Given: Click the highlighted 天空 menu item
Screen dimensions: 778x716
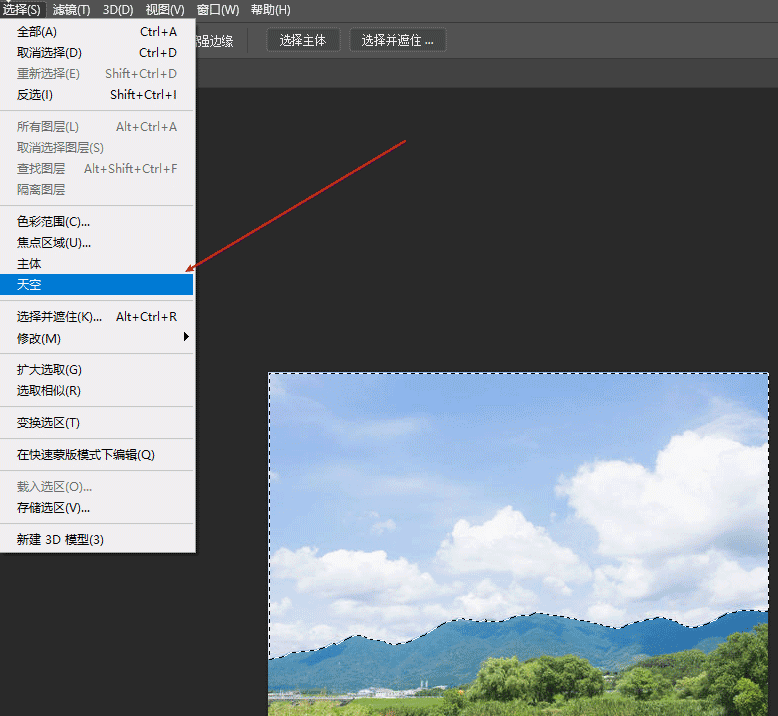Looking at the screenshot, I should point(29,285).
